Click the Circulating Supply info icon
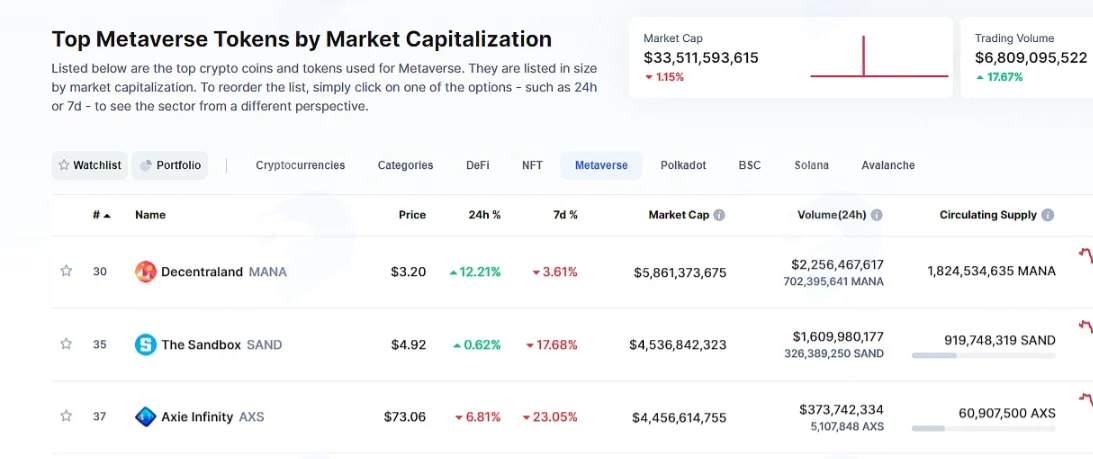The height and width of the screenshot is (459, 1093). pyautogui.click(x=1048, y=215)
